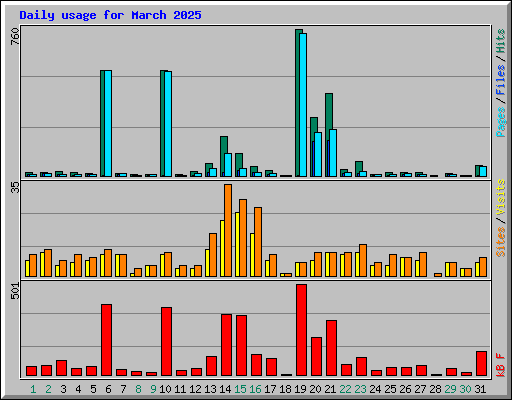Screen dimensions: 512x400
Task: Click day label 17 on the x-axis
Action: click(x=270, y=389)
